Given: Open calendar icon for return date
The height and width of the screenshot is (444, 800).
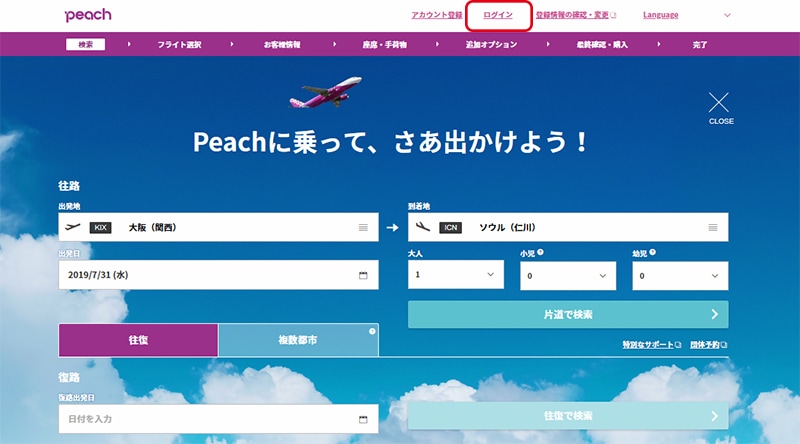Looking at the screenshot, I should 363,420.
